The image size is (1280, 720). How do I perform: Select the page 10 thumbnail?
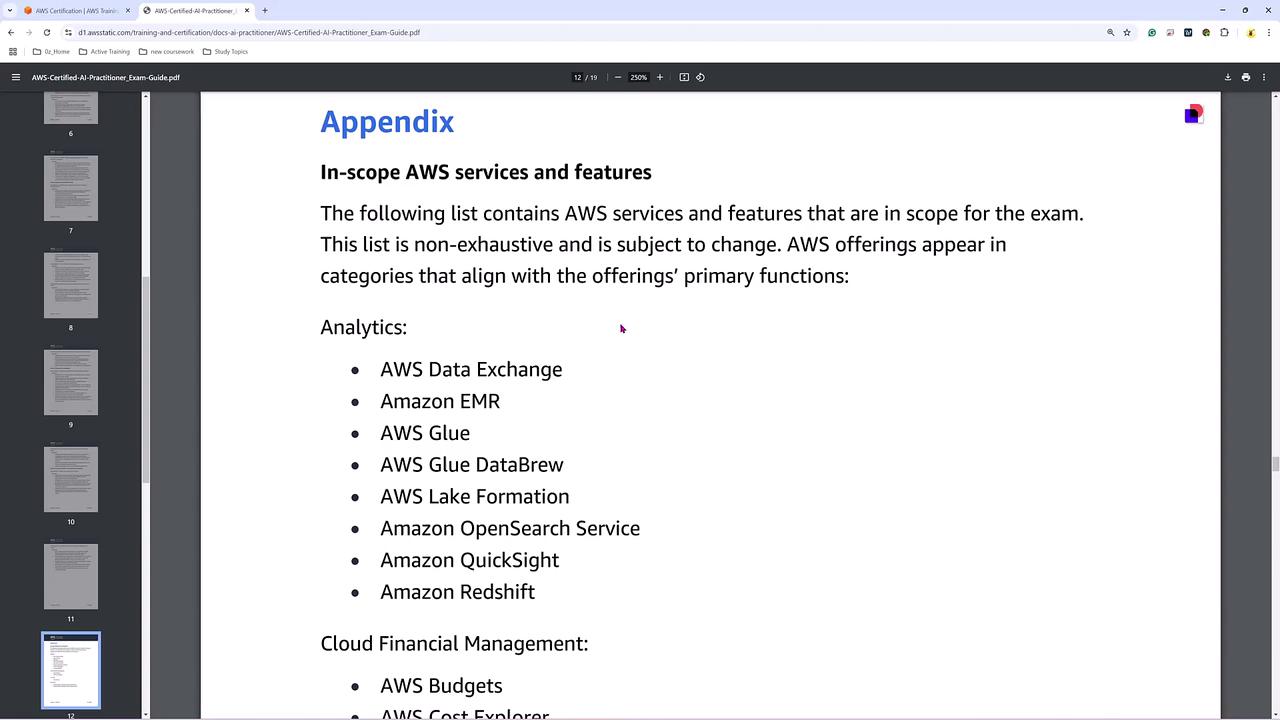click(x=71, y=480)
